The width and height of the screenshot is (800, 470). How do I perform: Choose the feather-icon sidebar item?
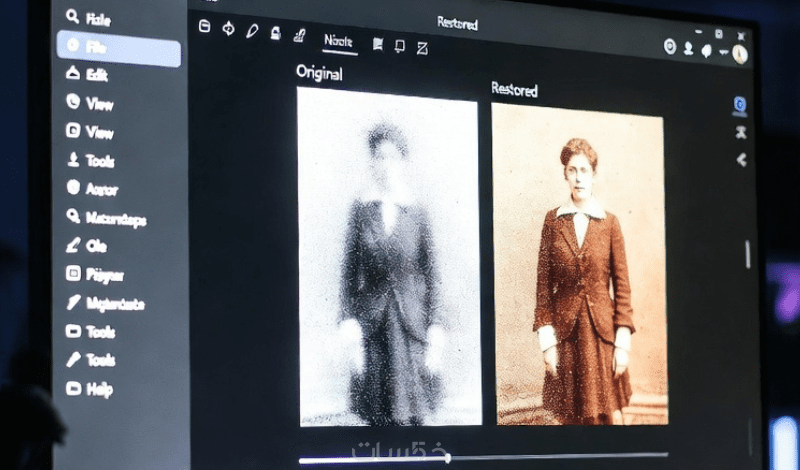[x=105, y=303]
